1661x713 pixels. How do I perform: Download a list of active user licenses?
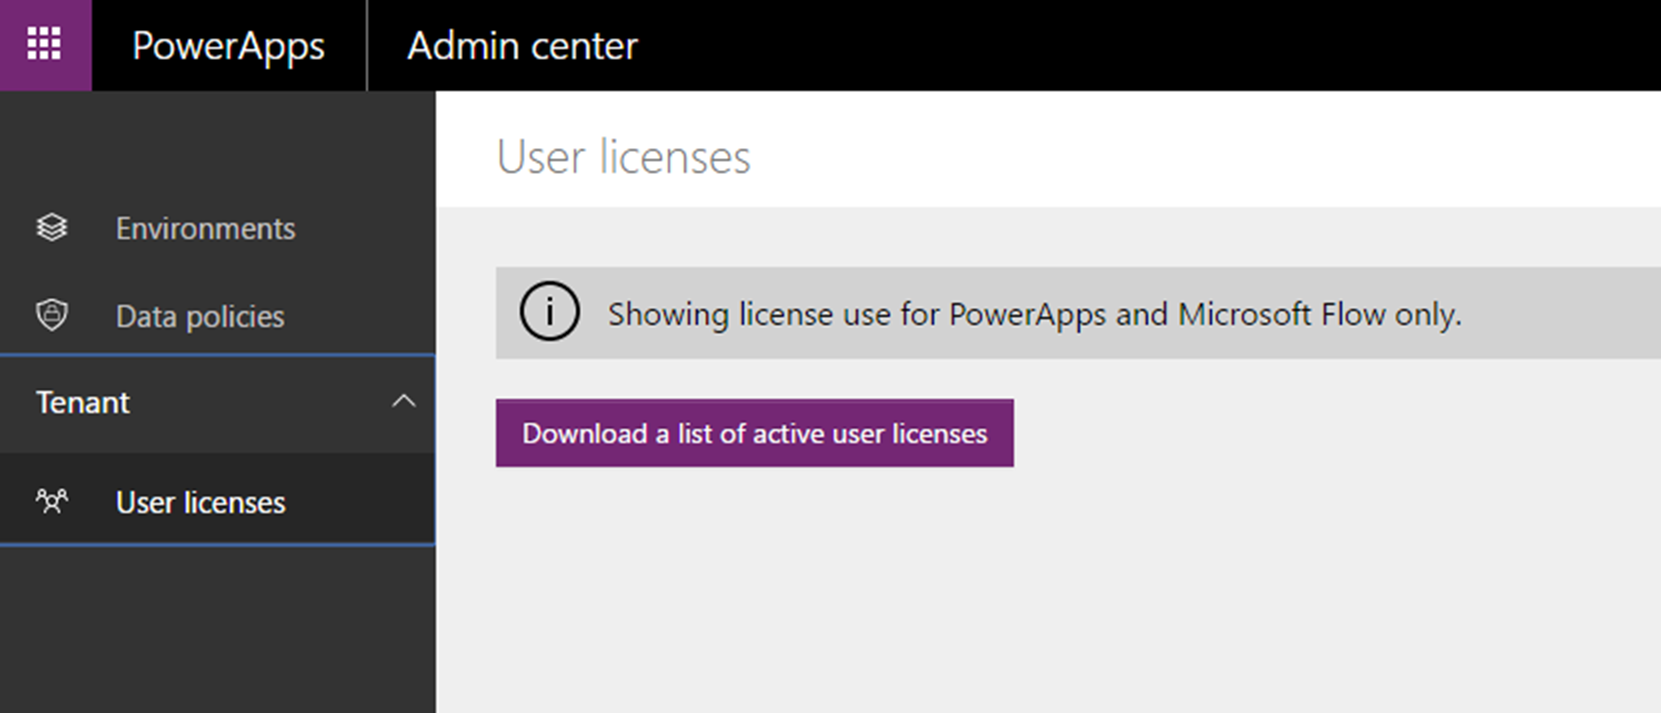(754, 433)
